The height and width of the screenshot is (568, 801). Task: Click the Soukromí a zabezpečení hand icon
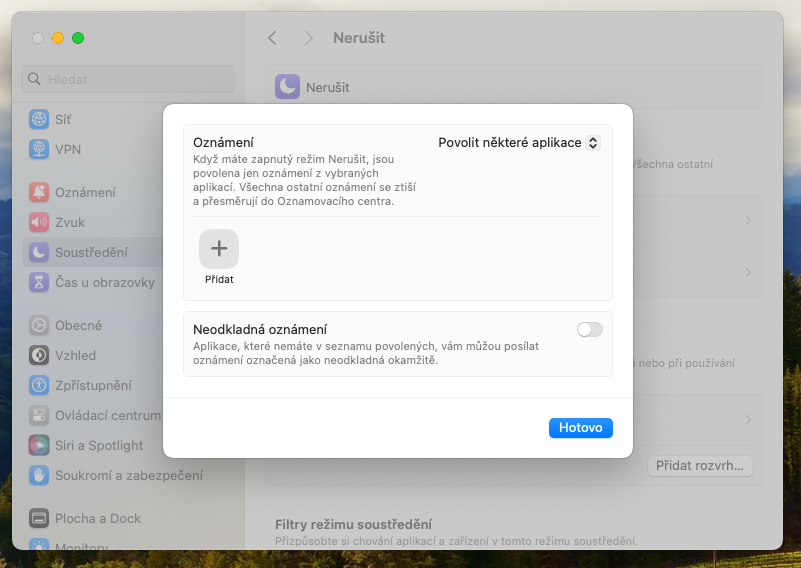(x=39, y=475)
